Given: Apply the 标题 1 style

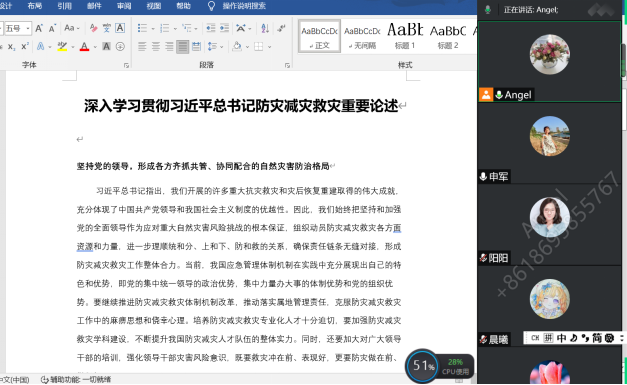Looking at the screenshot, I should click(x=405, y=36).
